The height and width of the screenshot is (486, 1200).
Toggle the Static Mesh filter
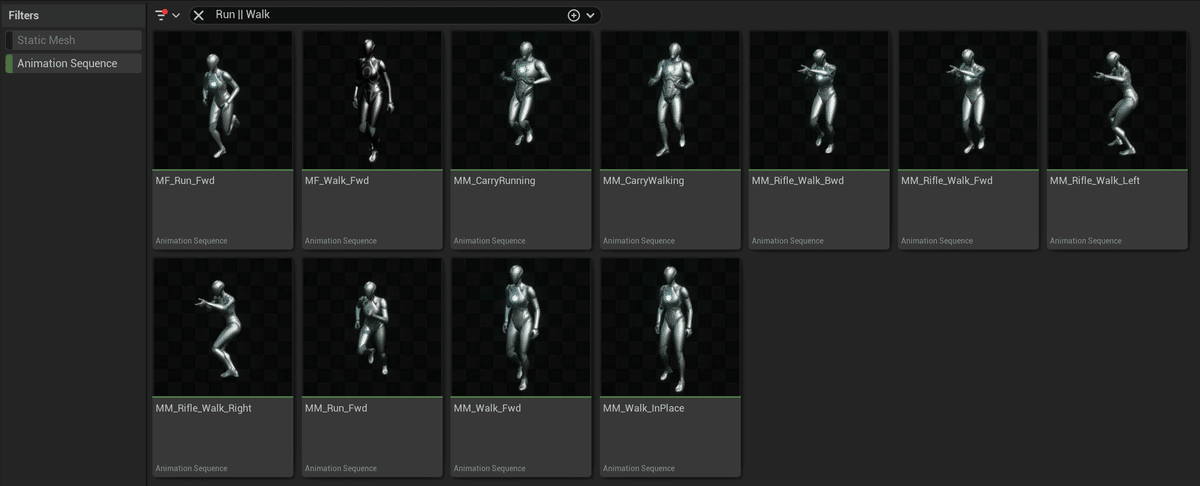click(x=73, y=40)
